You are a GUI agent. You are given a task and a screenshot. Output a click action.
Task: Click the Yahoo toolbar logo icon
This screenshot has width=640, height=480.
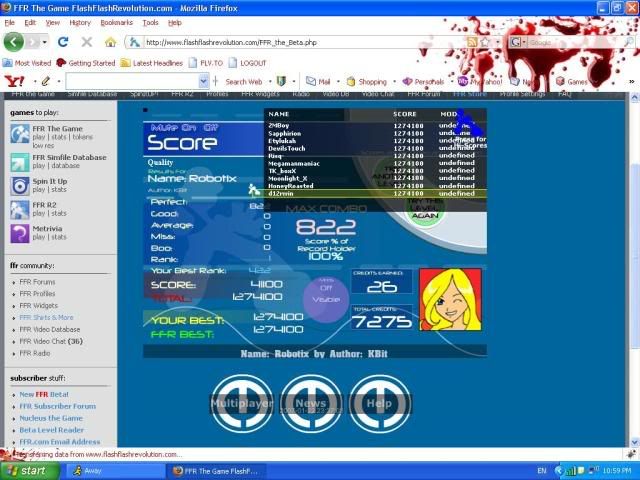12,81
